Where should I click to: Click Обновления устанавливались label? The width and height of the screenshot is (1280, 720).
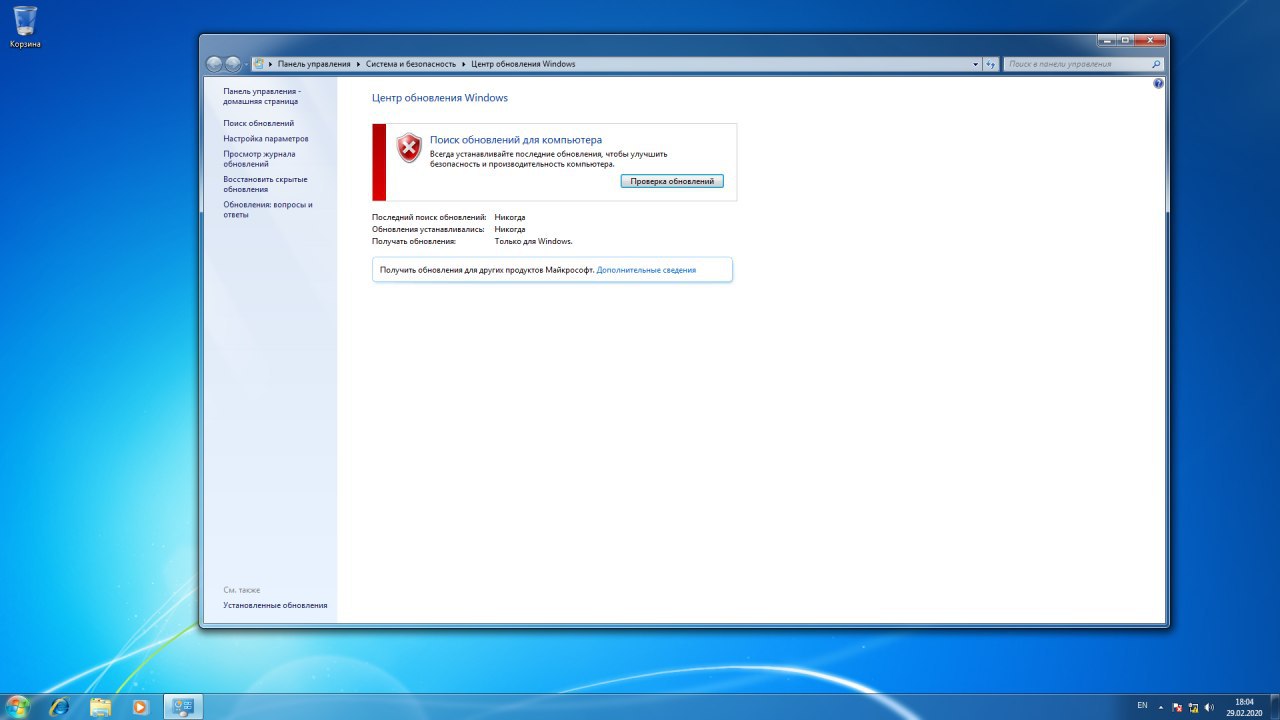tap(428, 229)
